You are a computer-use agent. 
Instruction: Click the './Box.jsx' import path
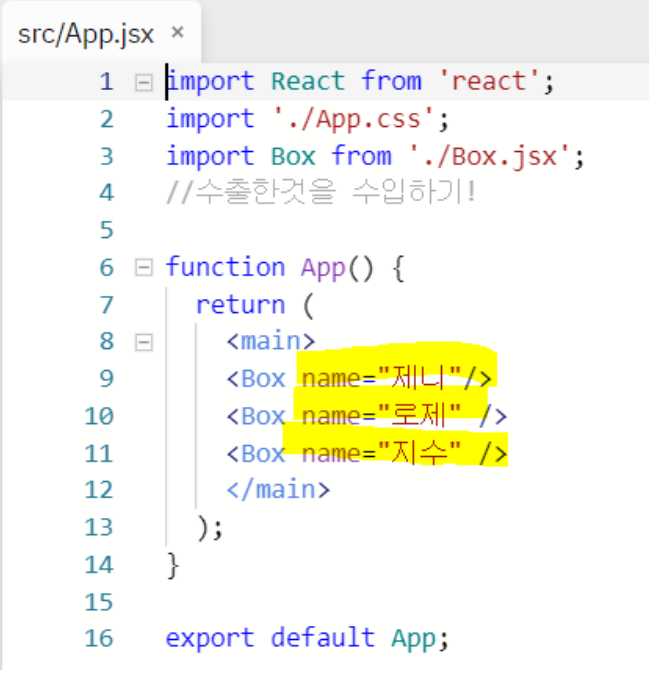tap(490, 156)
